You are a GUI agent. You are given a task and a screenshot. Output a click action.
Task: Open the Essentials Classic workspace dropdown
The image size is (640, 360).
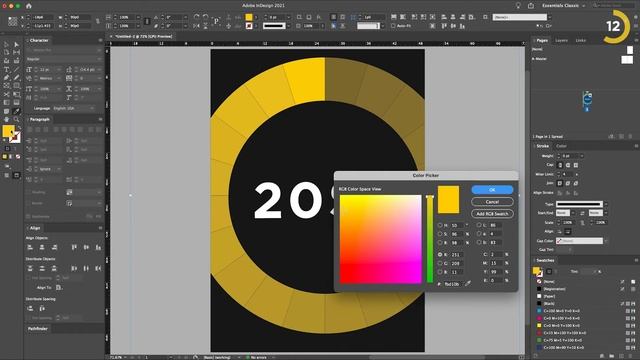(563, 6)
